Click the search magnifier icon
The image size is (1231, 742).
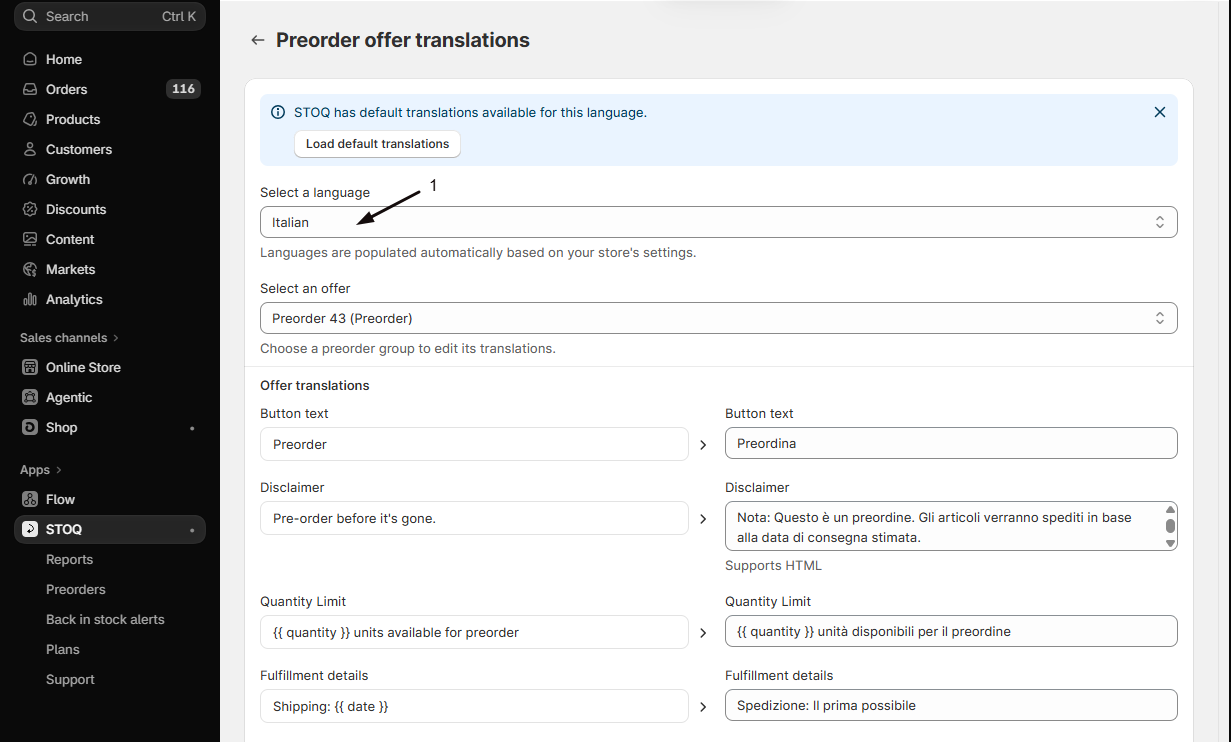[30, 16]
